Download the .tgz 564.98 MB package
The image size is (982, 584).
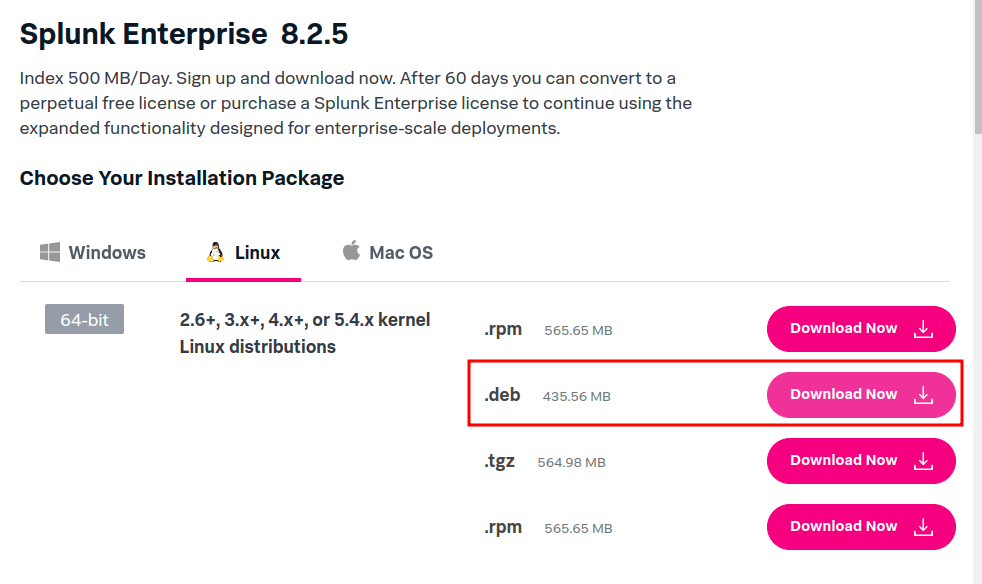point(861,461)
